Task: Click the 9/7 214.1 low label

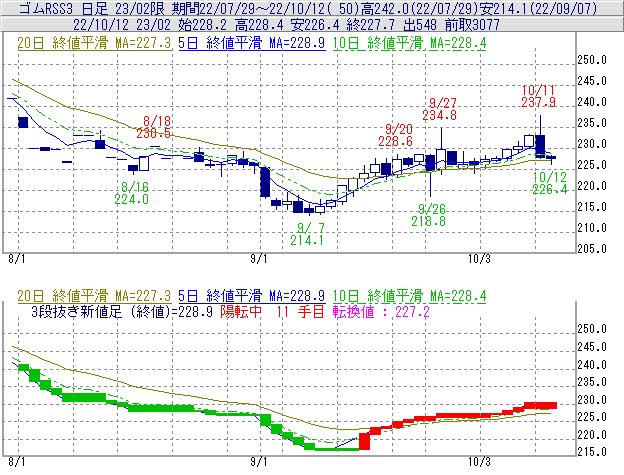Action: coord(307,234)
